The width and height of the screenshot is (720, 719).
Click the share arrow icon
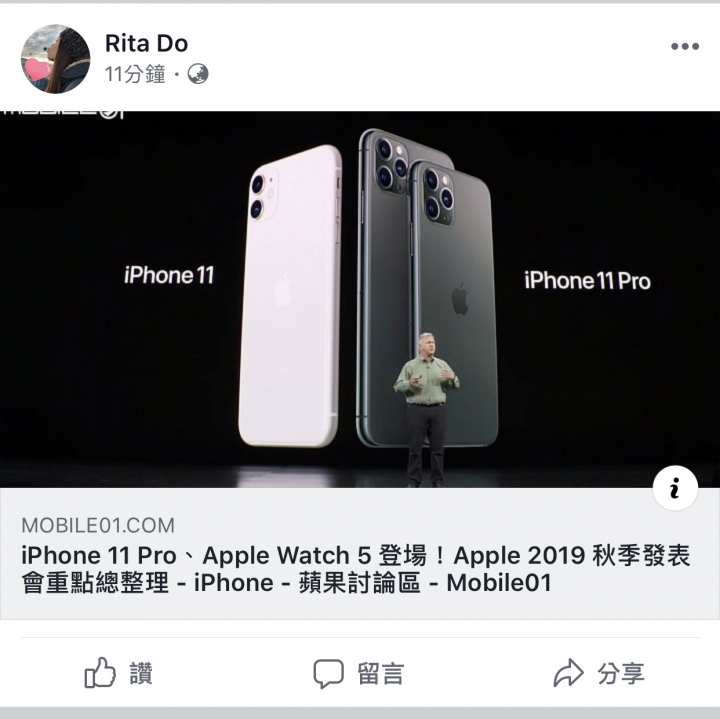pyautogui.click(x=568, y=673)
